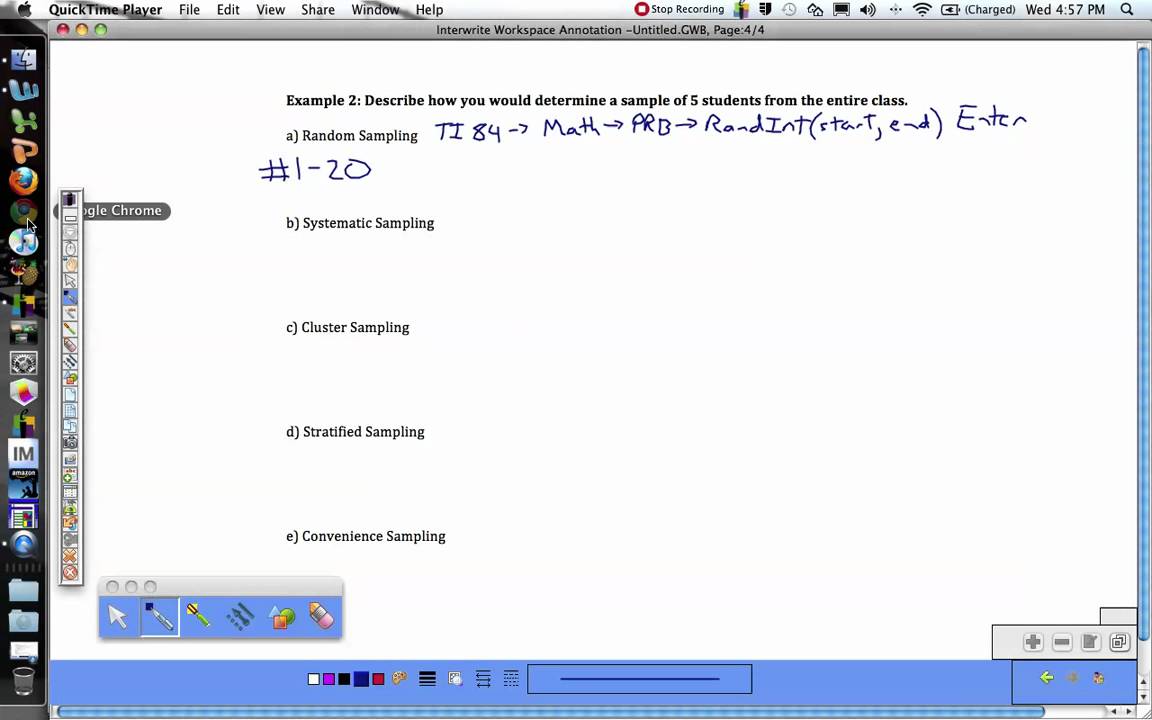Select the black color swatch
Viewport: 1152px width, 720px height.
(344, 679)
